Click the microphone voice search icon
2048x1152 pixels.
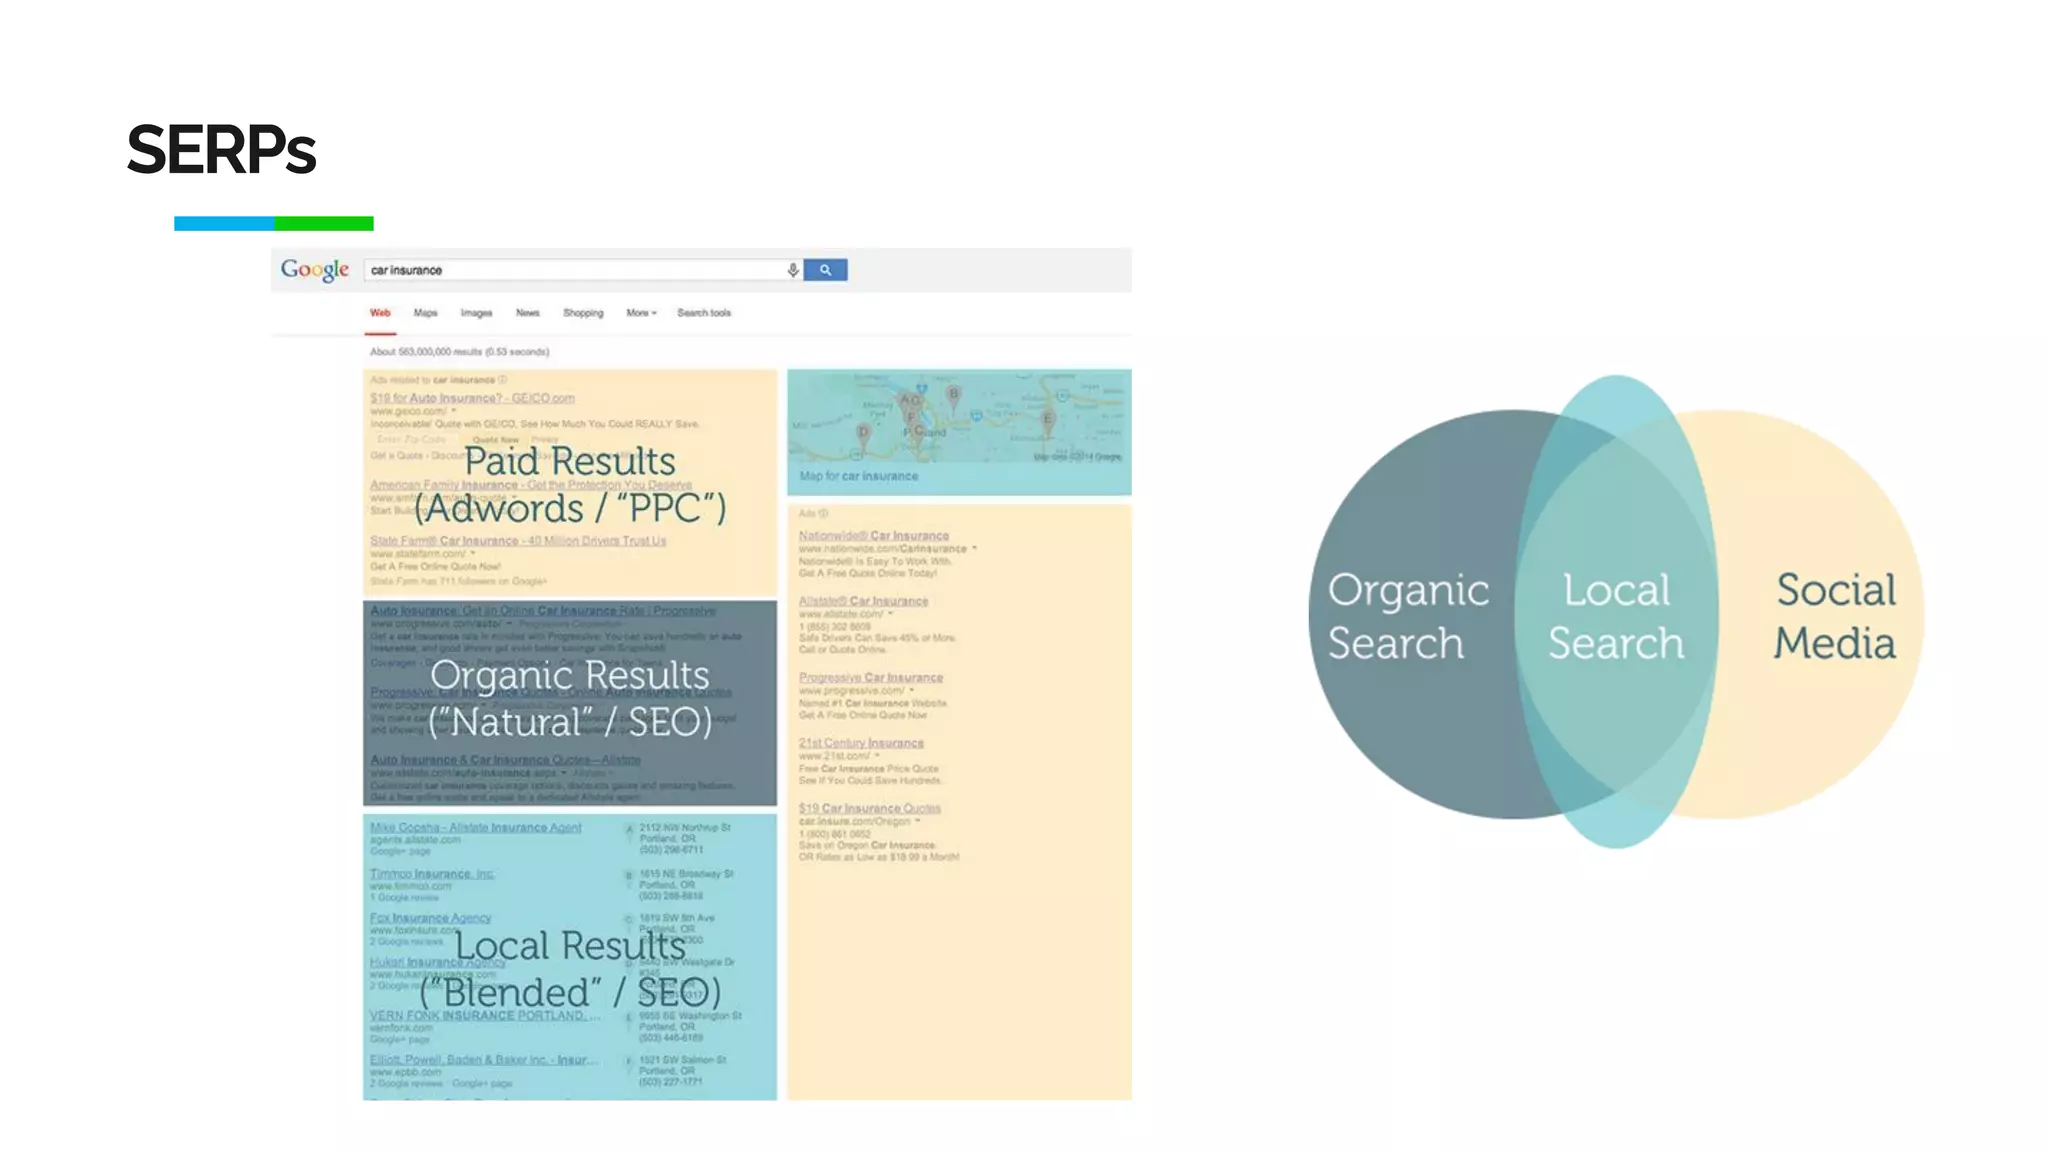tap(792, 270)
